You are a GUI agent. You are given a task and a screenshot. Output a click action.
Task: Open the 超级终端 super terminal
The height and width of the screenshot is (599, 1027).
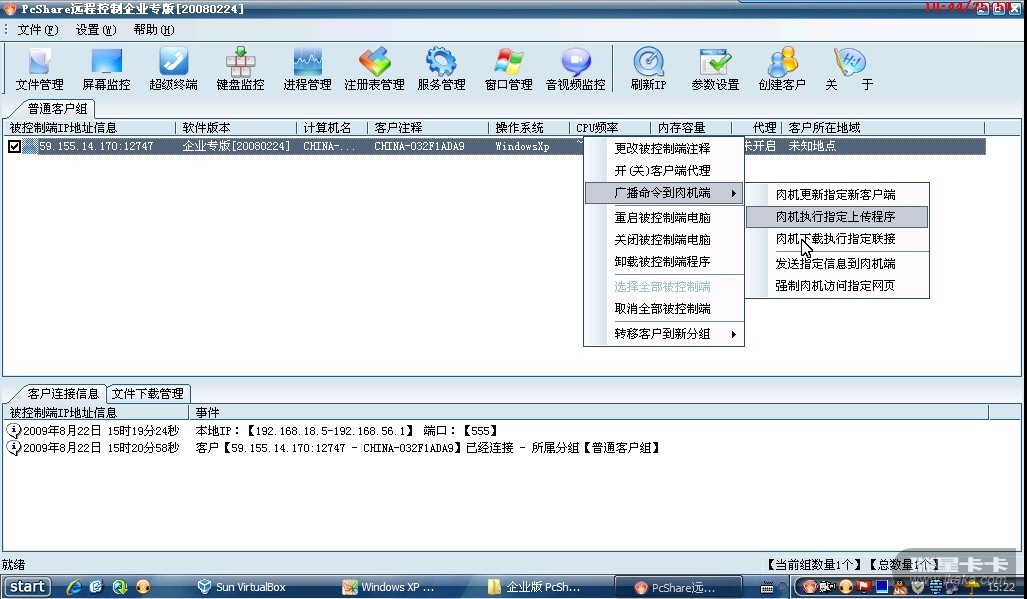[173, 69]
